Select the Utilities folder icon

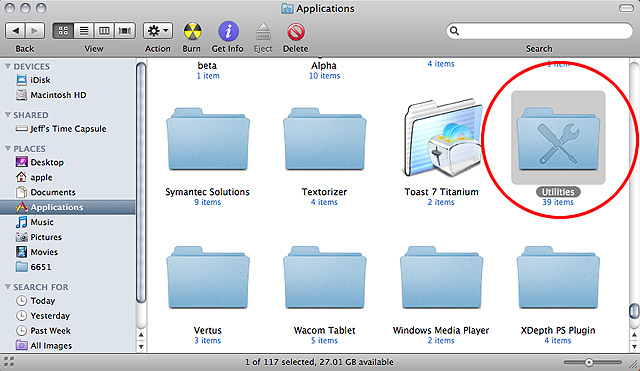pos(558,138)
